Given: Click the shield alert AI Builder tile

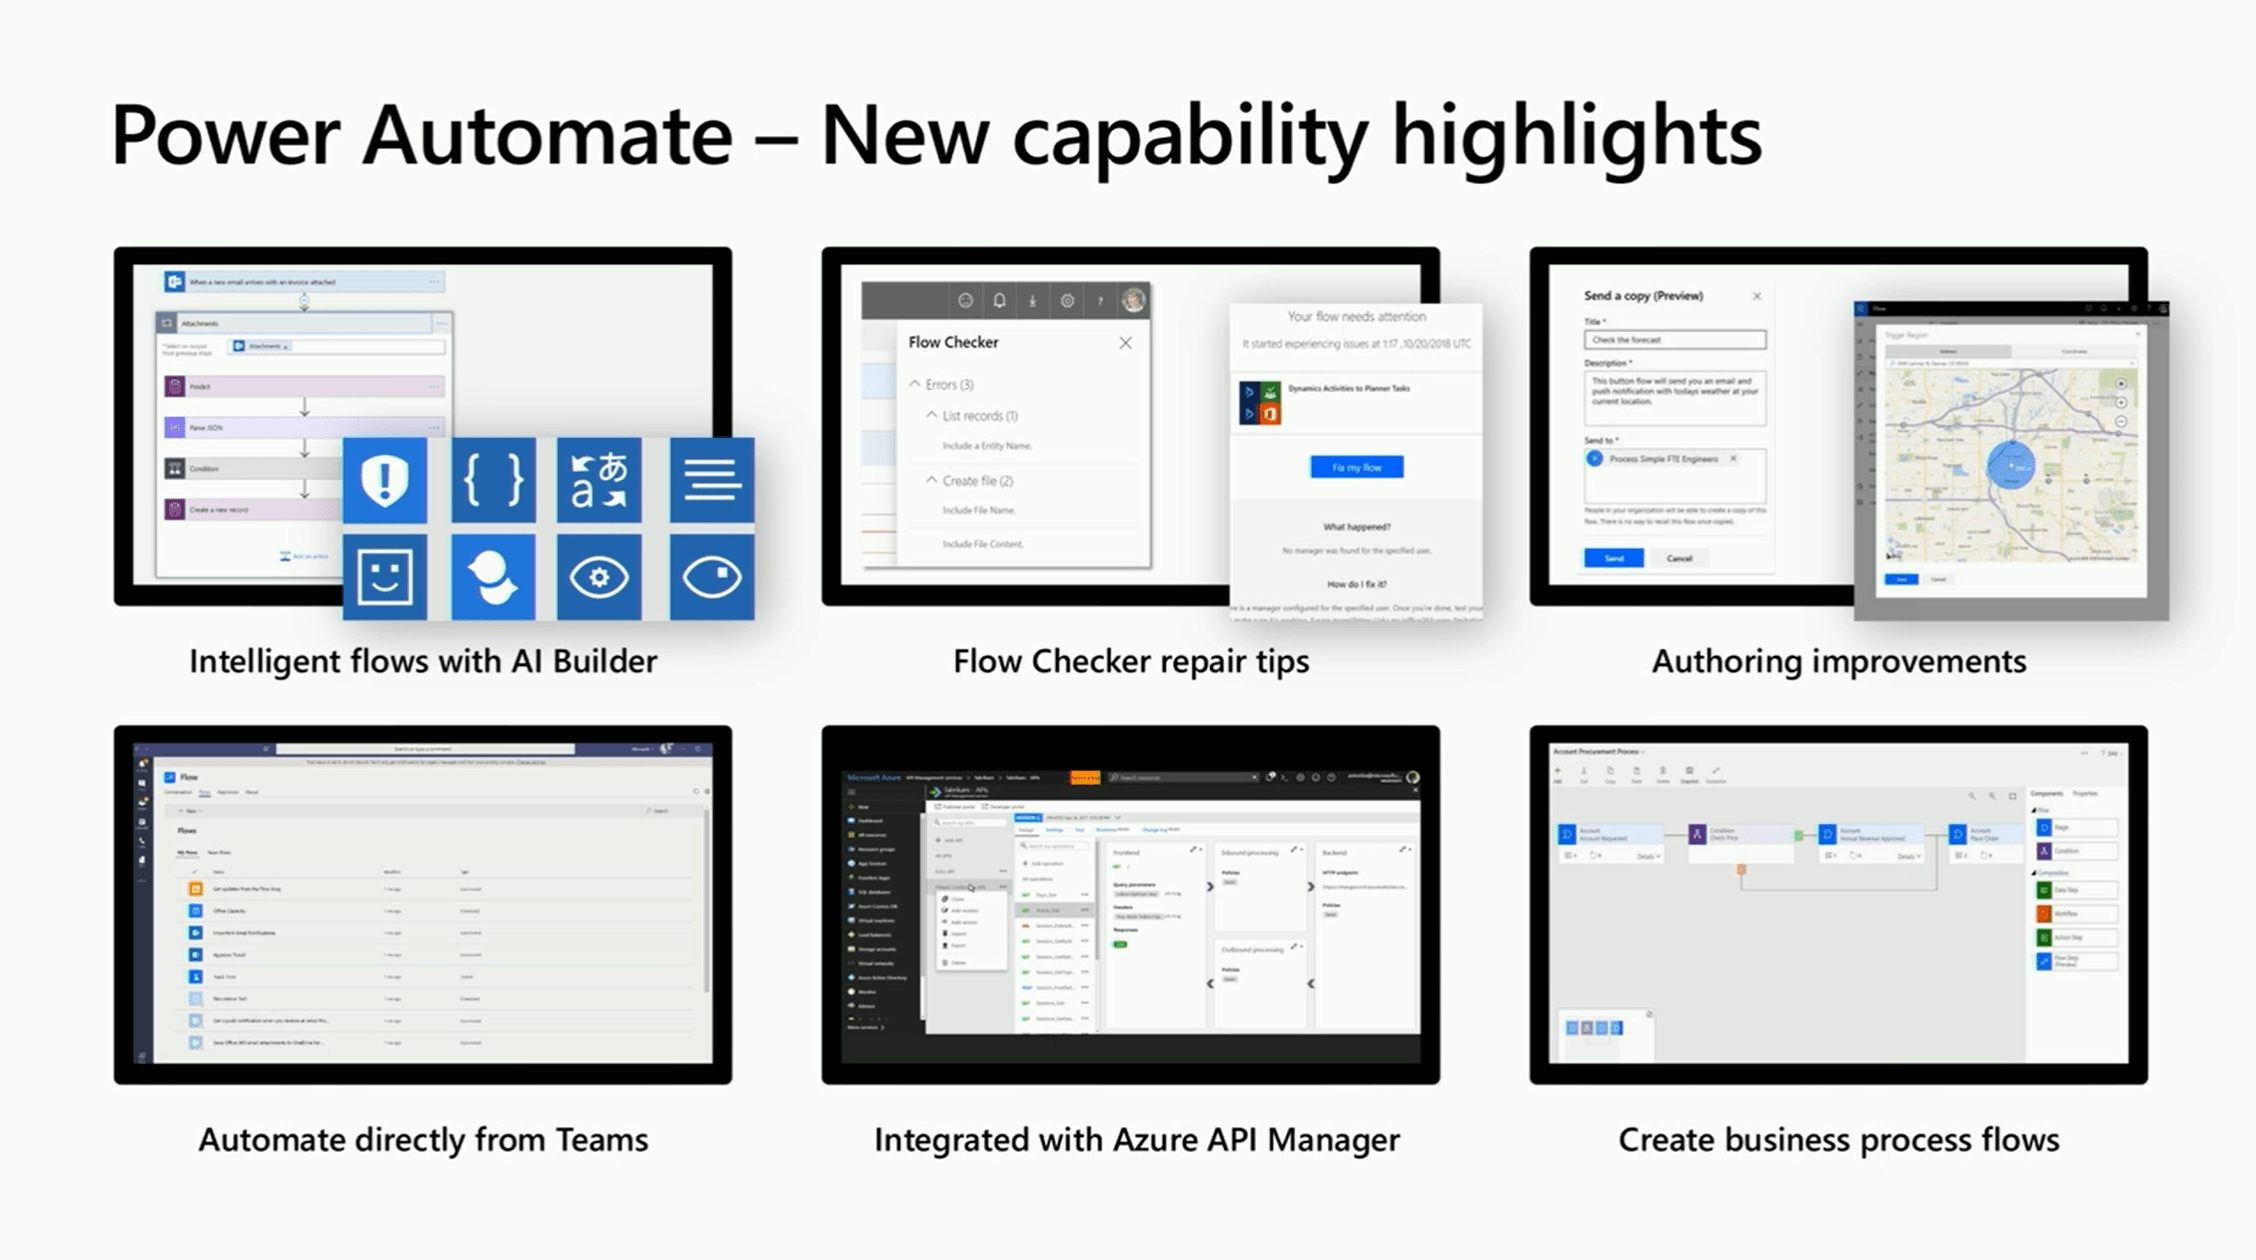Looking at the screenshot, I should pyautogui.click(x=385, y=480).
